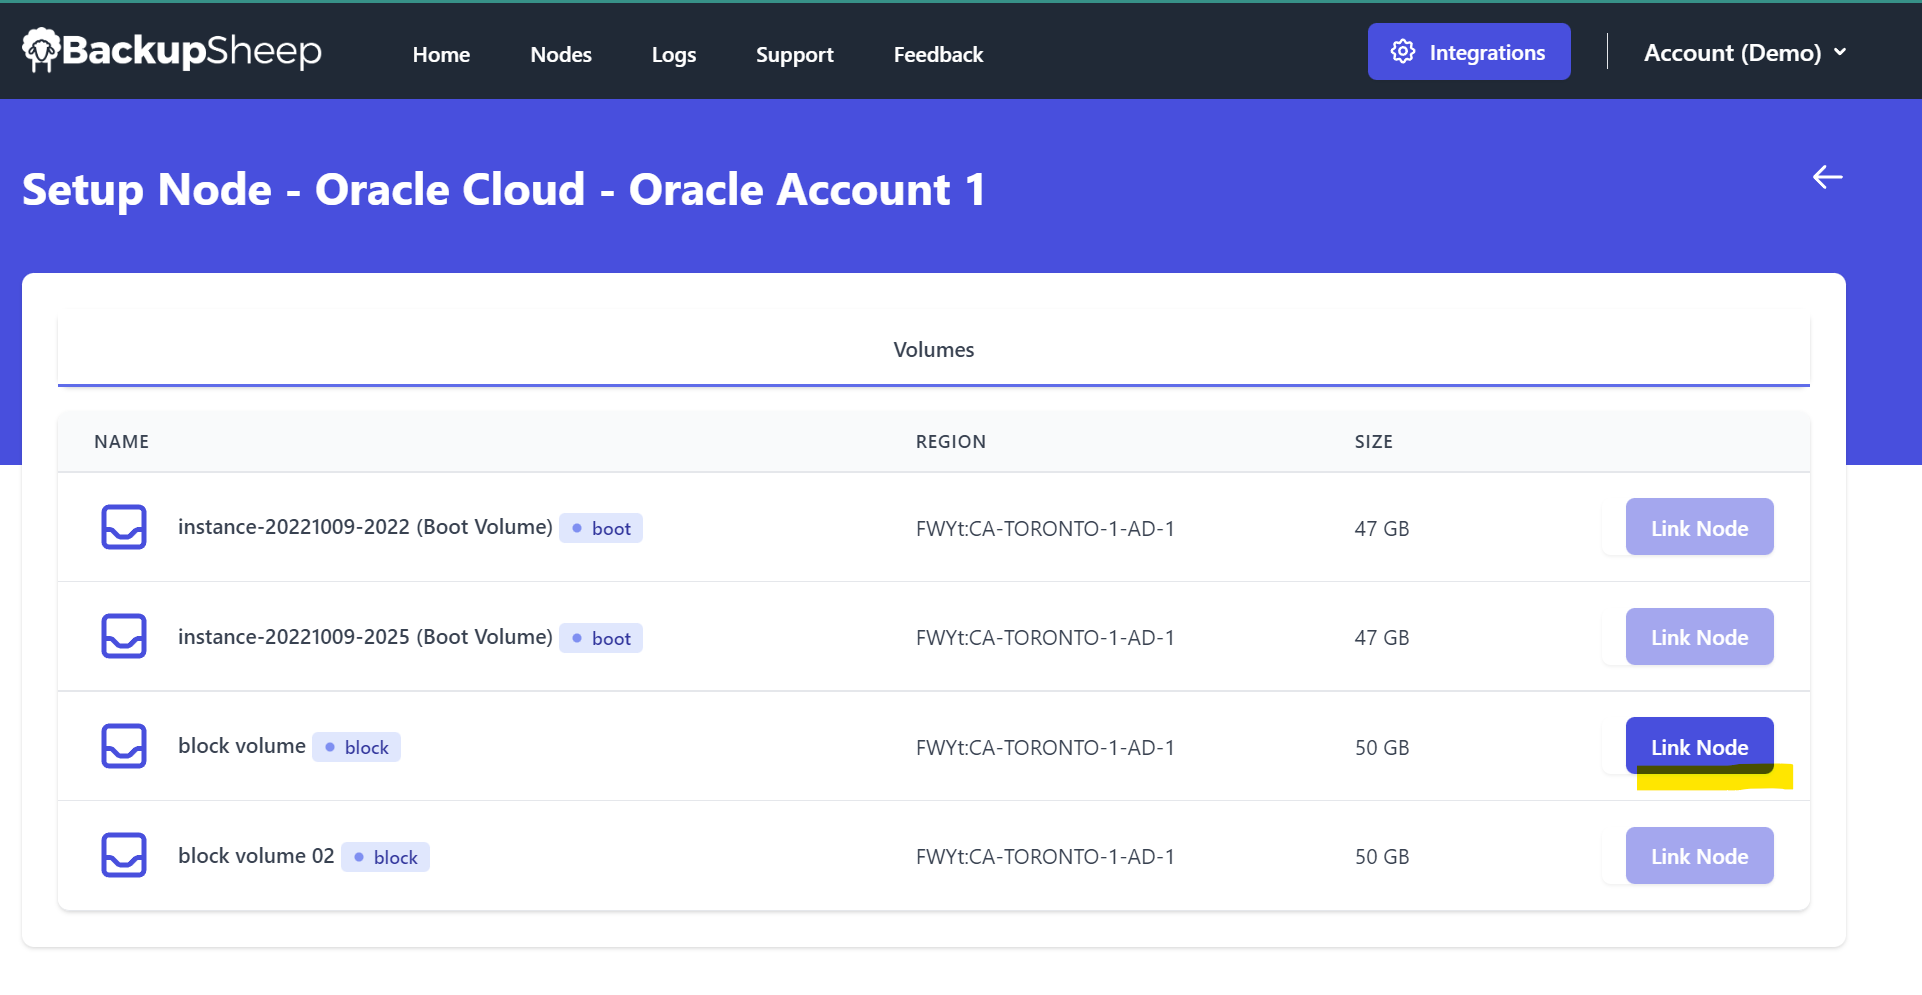The height and width of the screenshot is (995, 1922).
Task: Navigate to Support
Action: 795,54
